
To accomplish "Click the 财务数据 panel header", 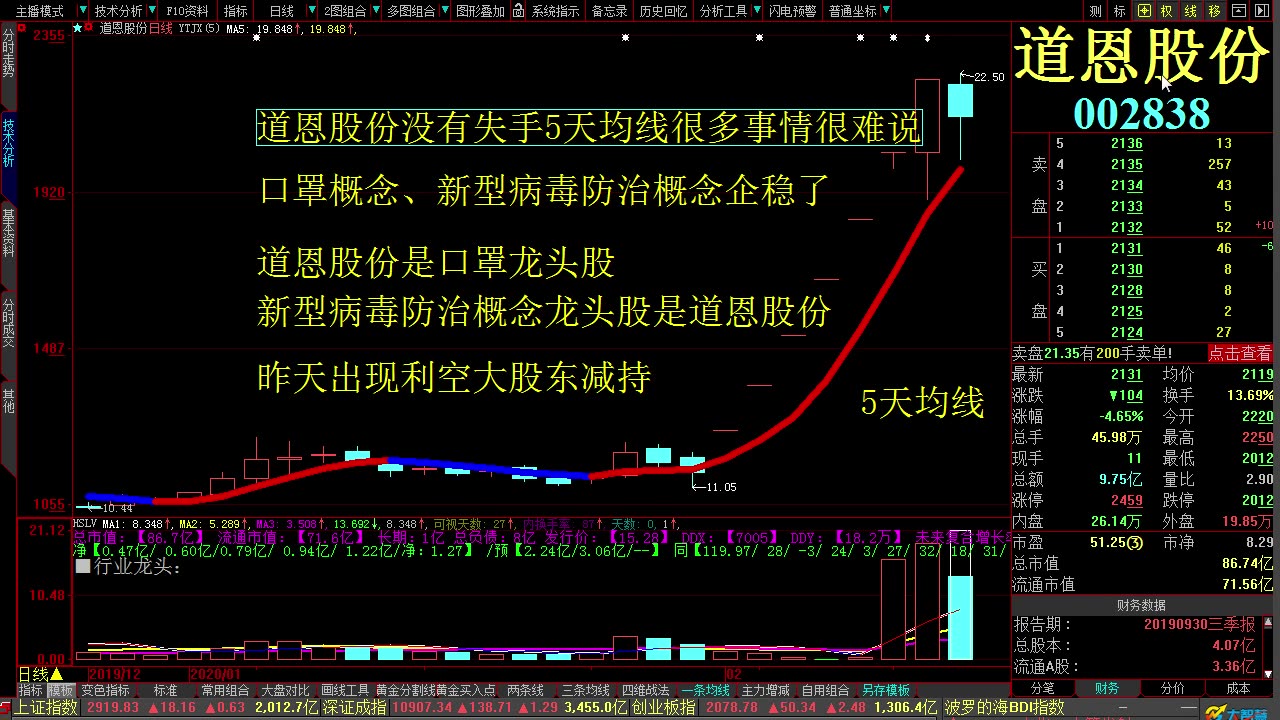I will tap(1141, 605).
